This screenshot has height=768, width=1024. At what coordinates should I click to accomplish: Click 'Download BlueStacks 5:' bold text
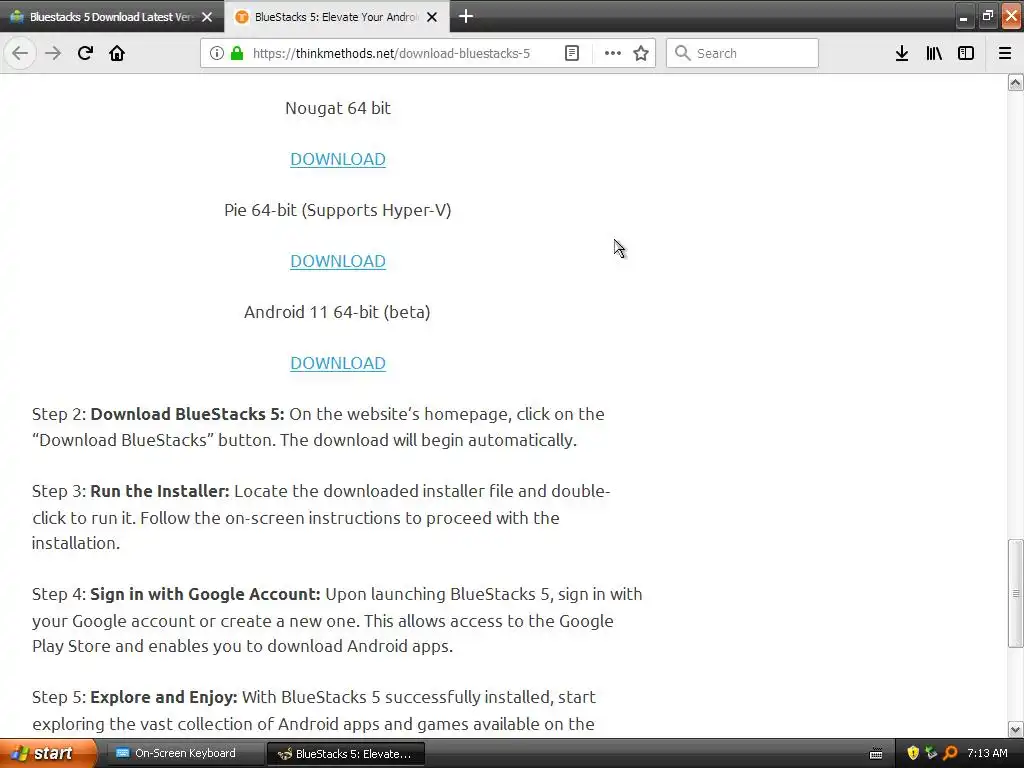click(x=187, y=414)
